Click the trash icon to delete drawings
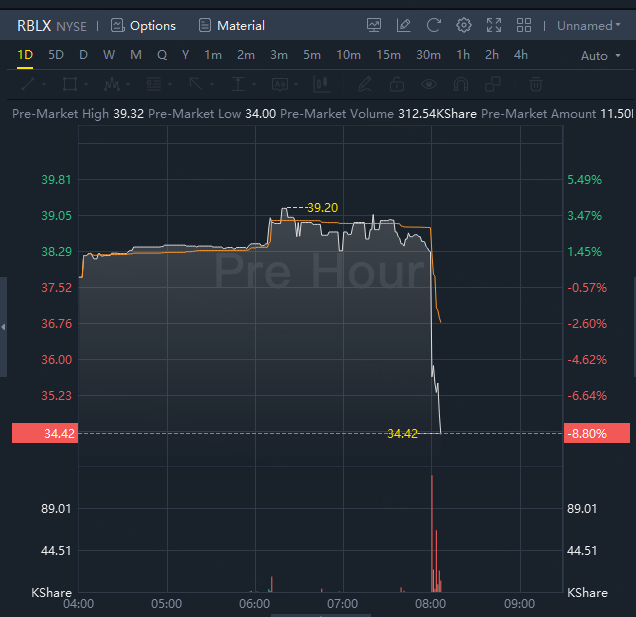This screenshot has width=636, height=617. click(536, 84)
